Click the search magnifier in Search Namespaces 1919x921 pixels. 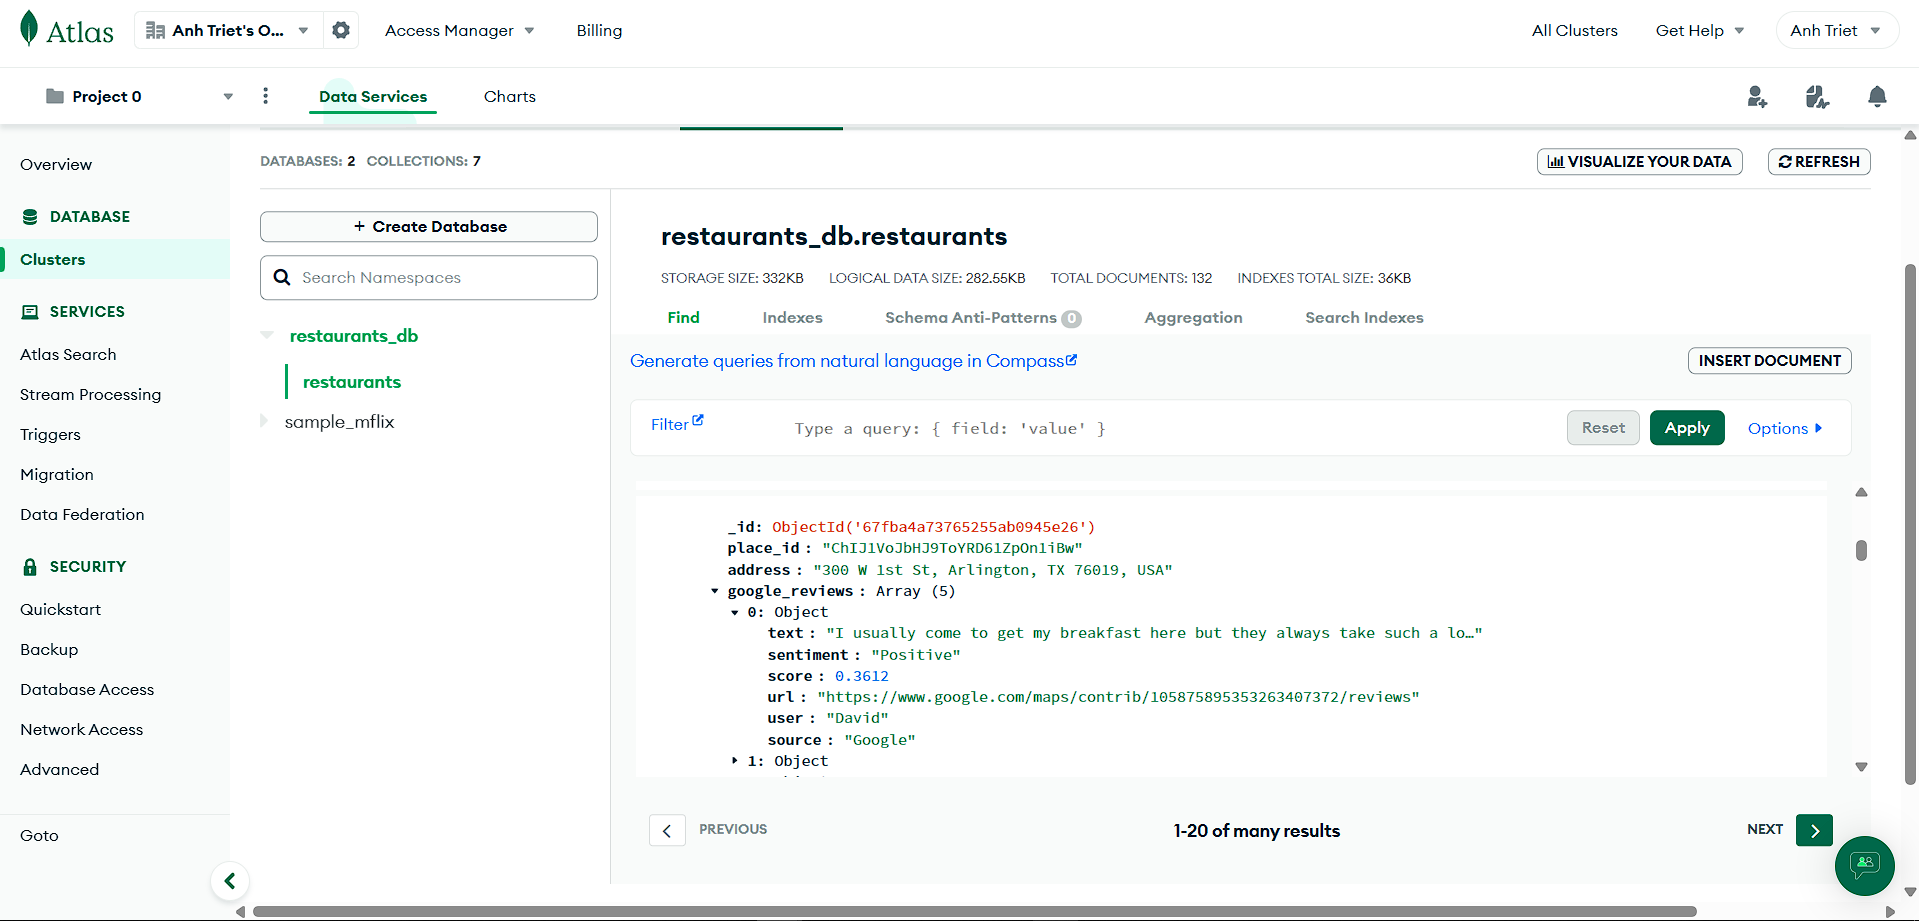pos(282,277)
